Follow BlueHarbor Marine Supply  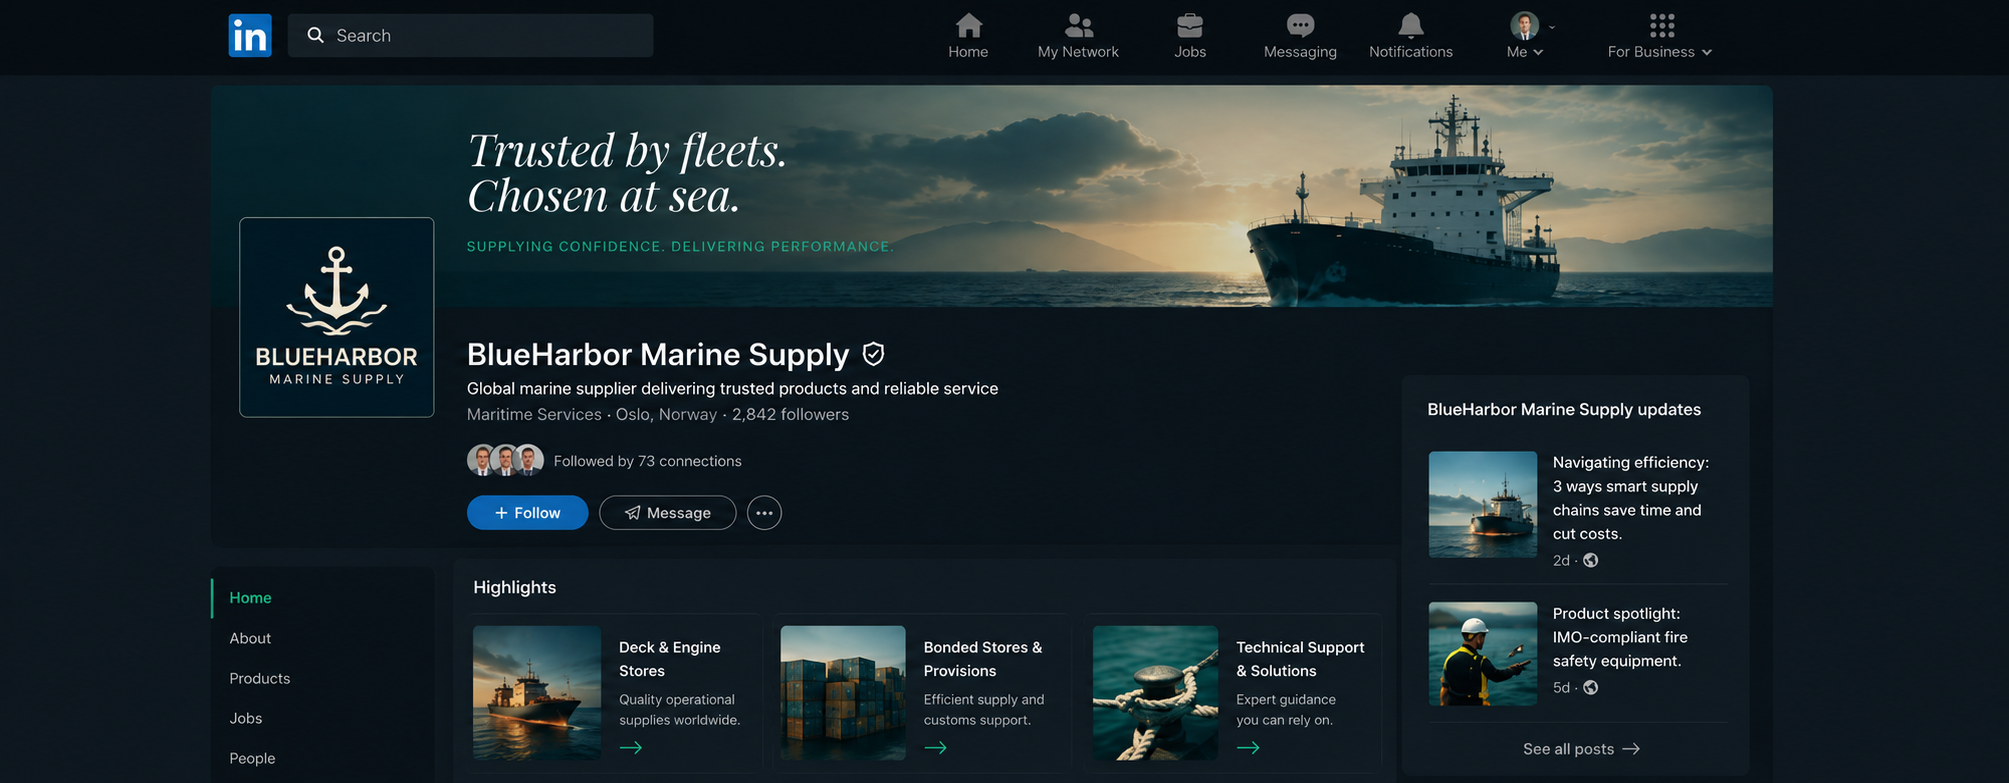527,513
